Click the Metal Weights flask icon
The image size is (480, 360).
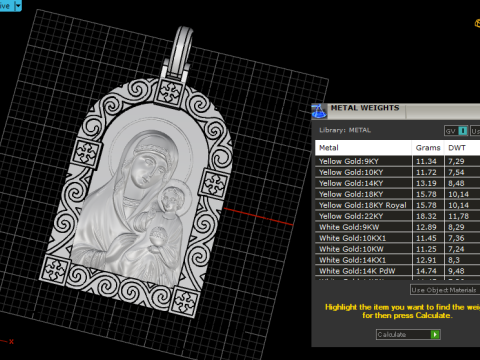coord(319,111)
